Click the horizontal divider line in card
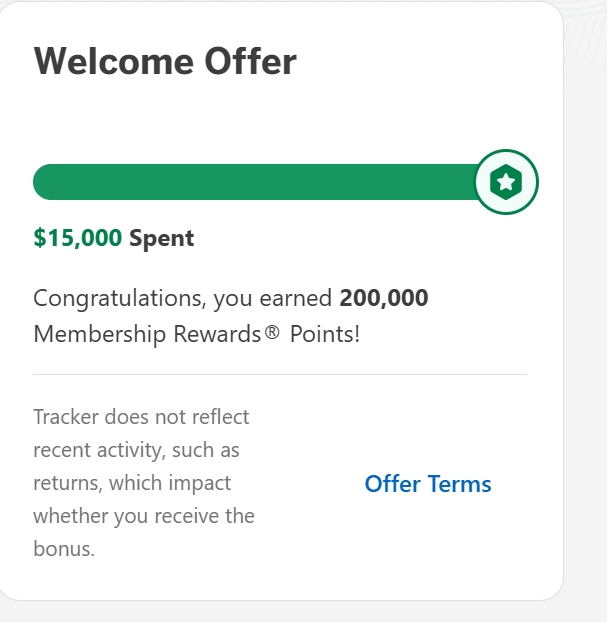 (x=280, y=374)
